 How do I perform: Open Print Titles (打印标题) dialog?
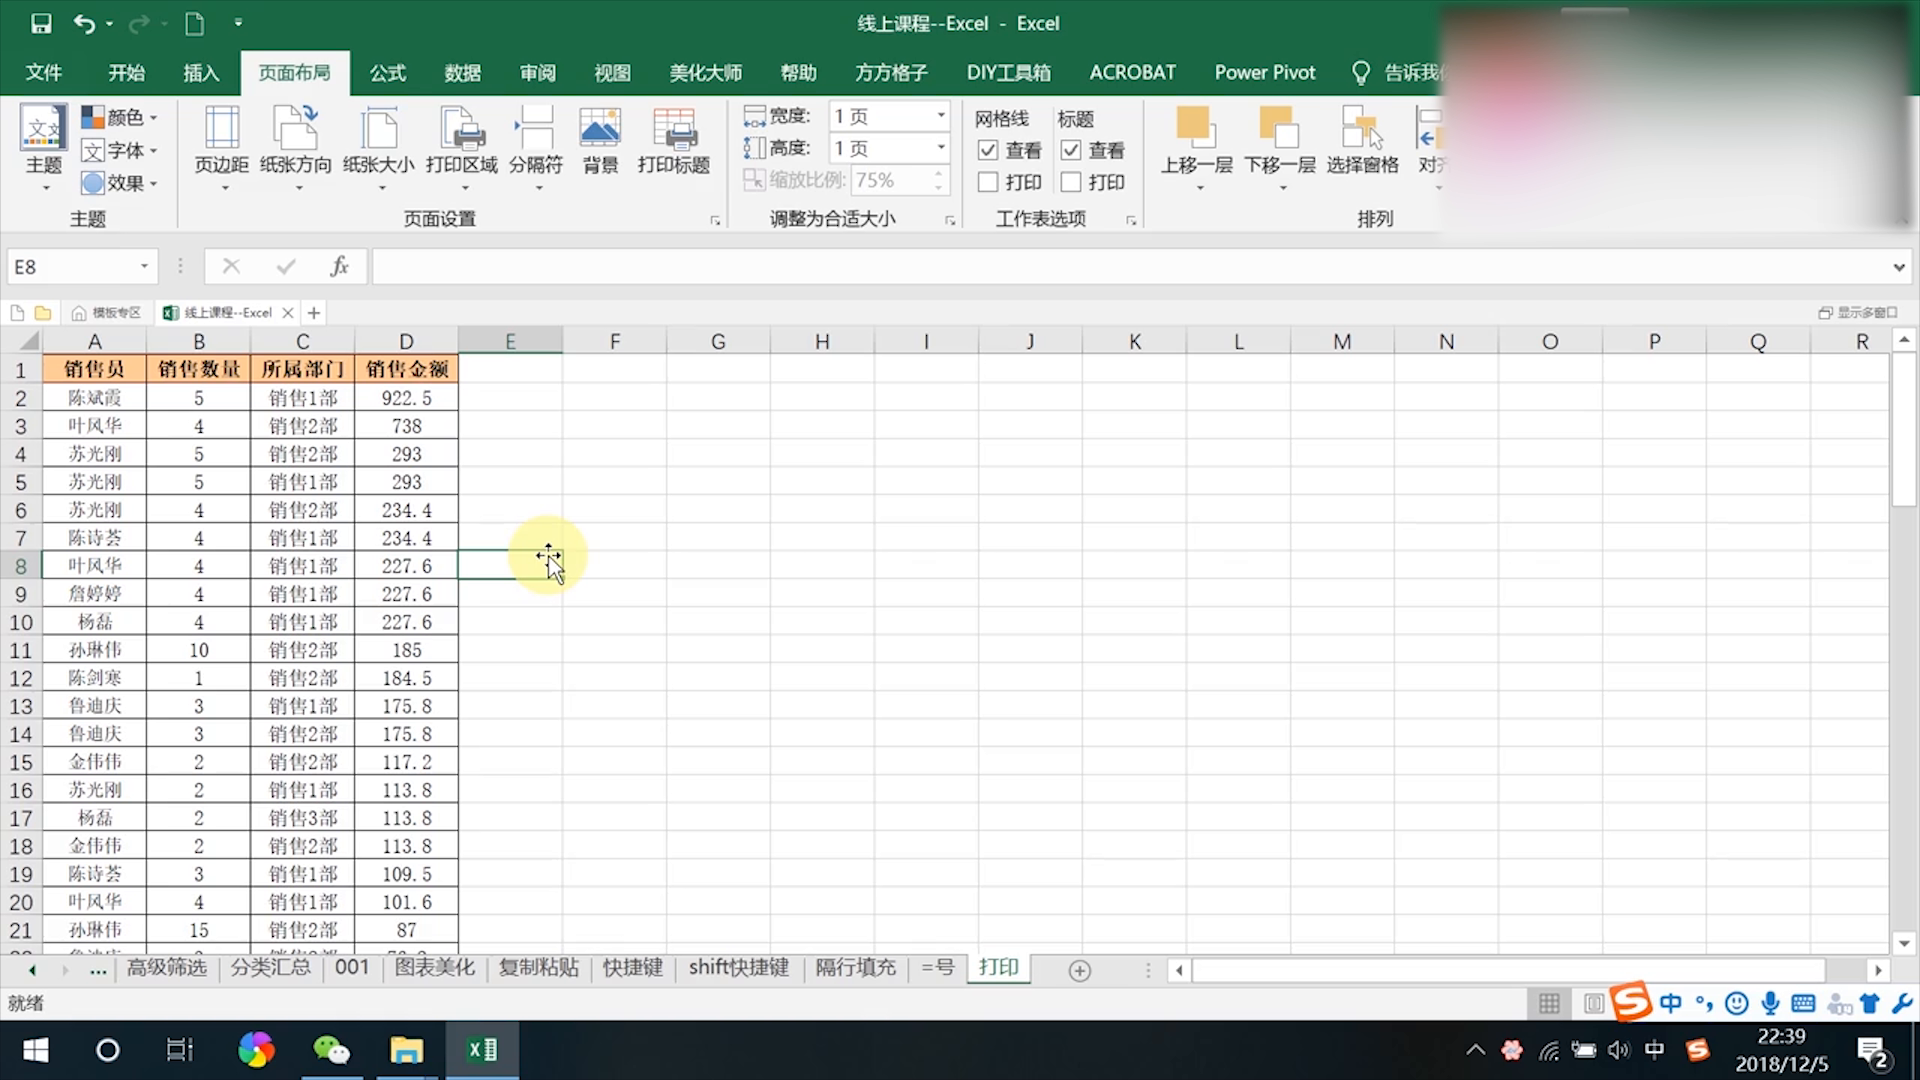pyautogui.click(x=673, y=130)
